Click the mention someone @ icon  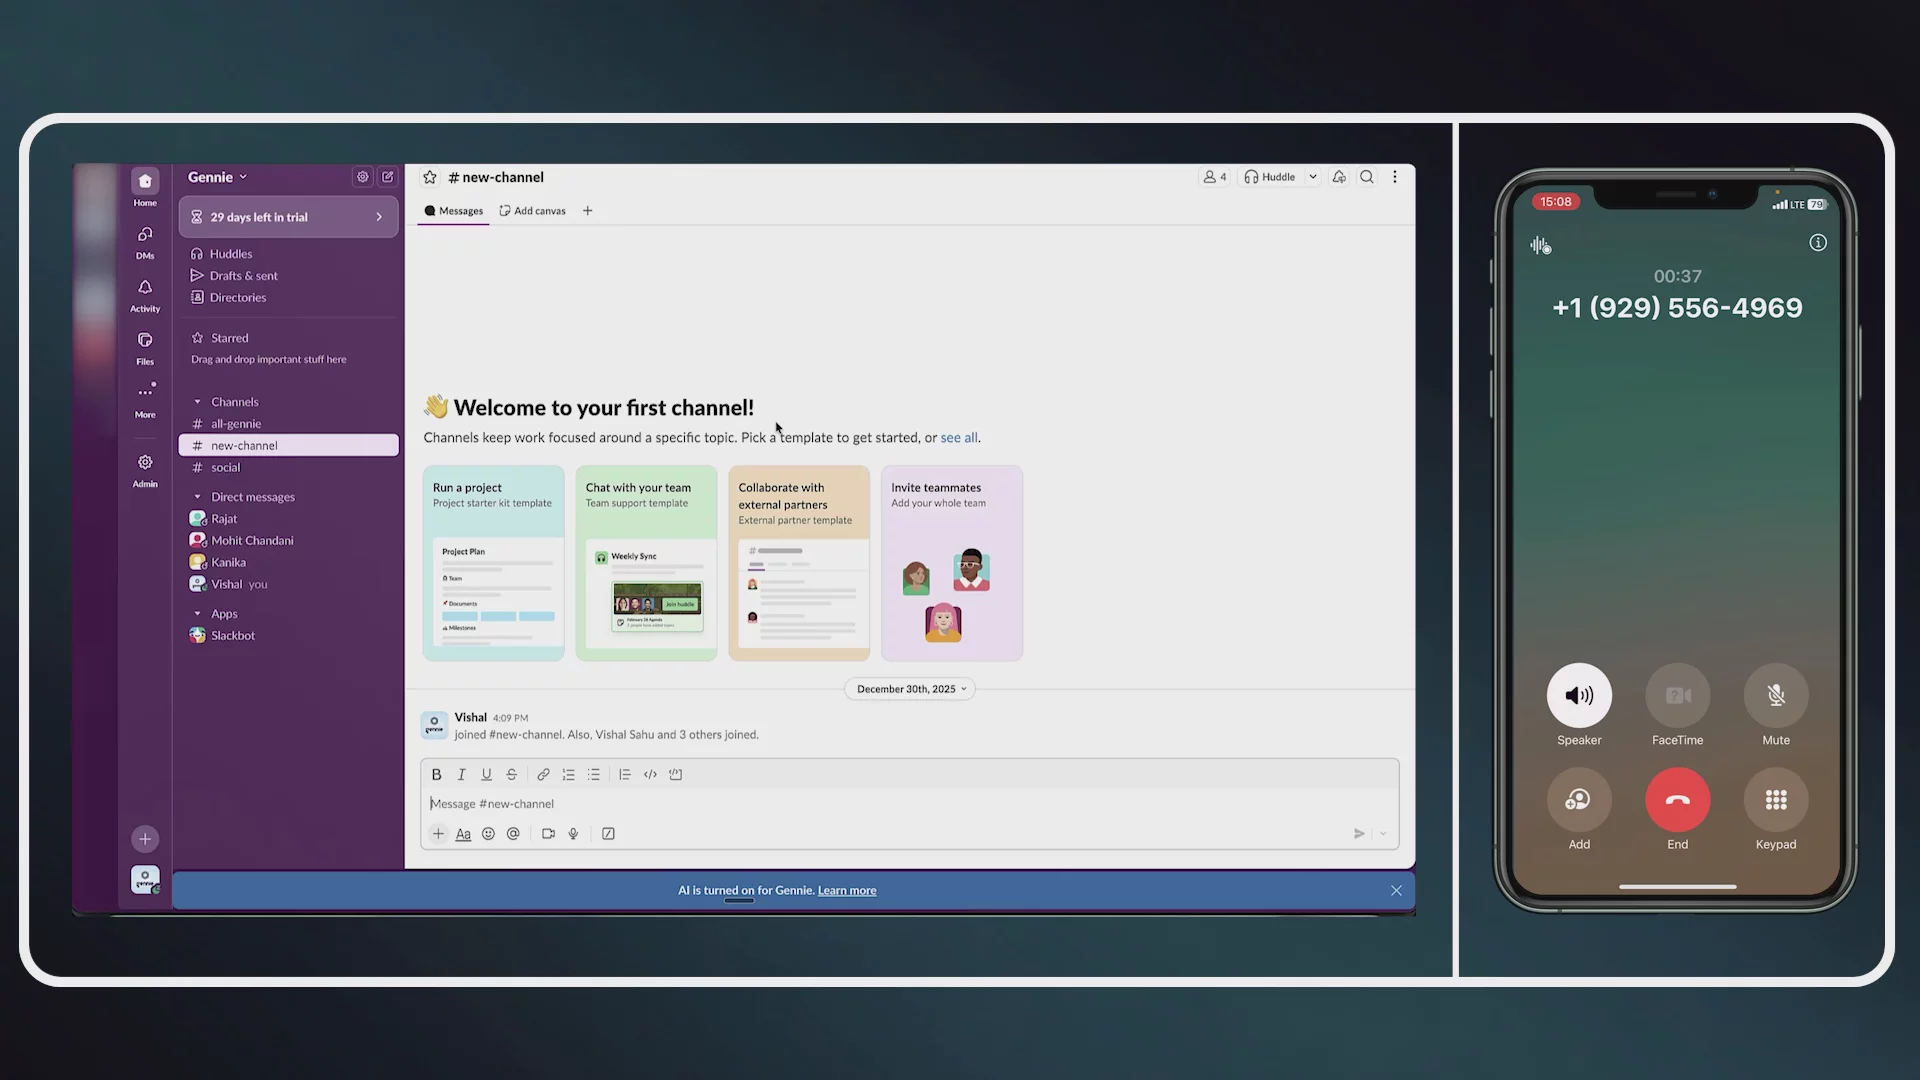[x=513, y=833]
